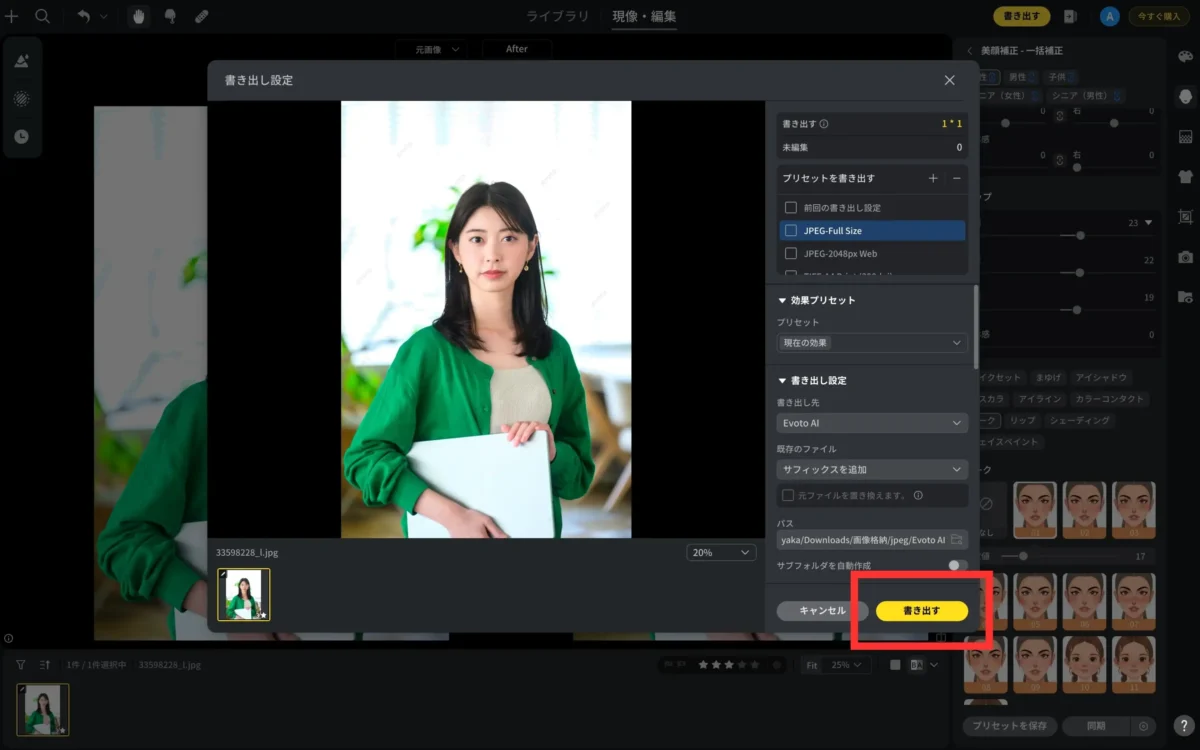Viewport: 1200px width, 750px height.
Task: Click the yellow 書き出す button in dialog
Action: point(922,611)
